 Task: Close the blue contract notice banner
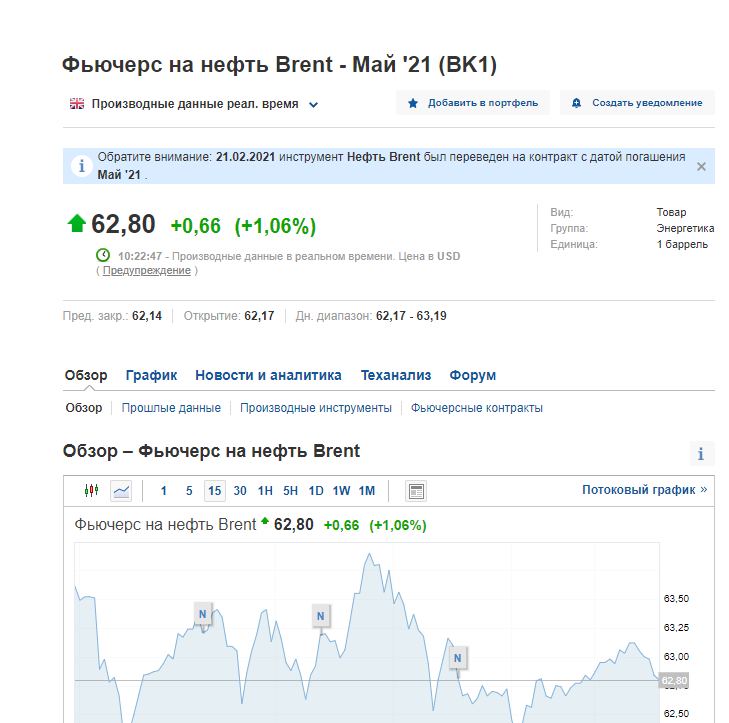[x=701, y=166]
